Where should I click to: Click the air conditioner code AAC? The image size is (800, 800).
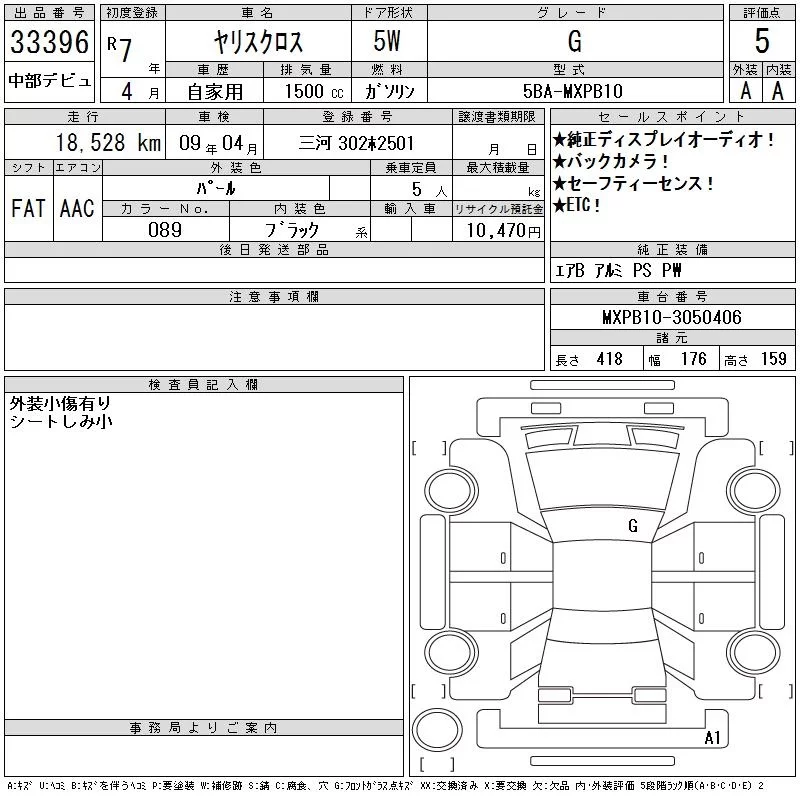[77, 208]
